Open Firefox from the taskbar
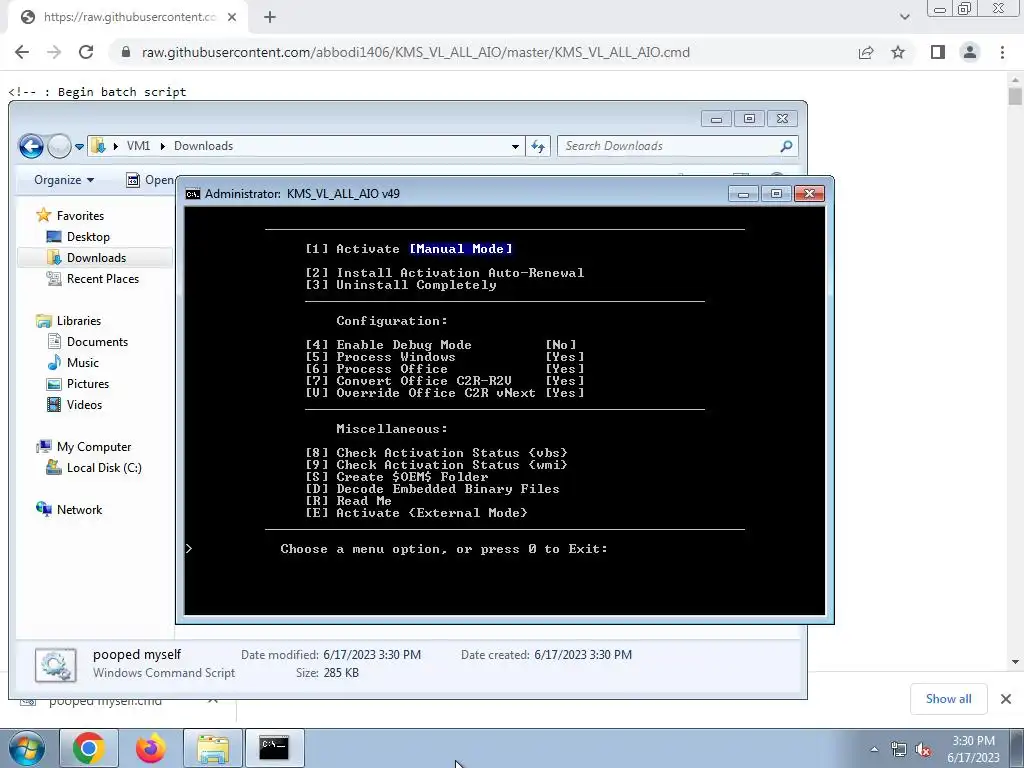 click(x=151, y=748)
